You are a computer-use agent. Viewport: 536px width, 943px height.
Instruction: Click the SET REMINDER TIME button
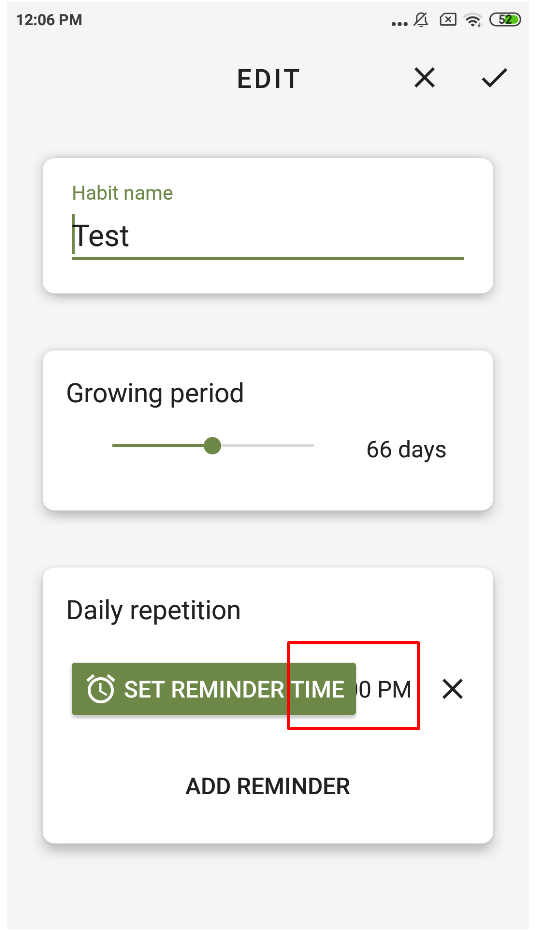214,689
